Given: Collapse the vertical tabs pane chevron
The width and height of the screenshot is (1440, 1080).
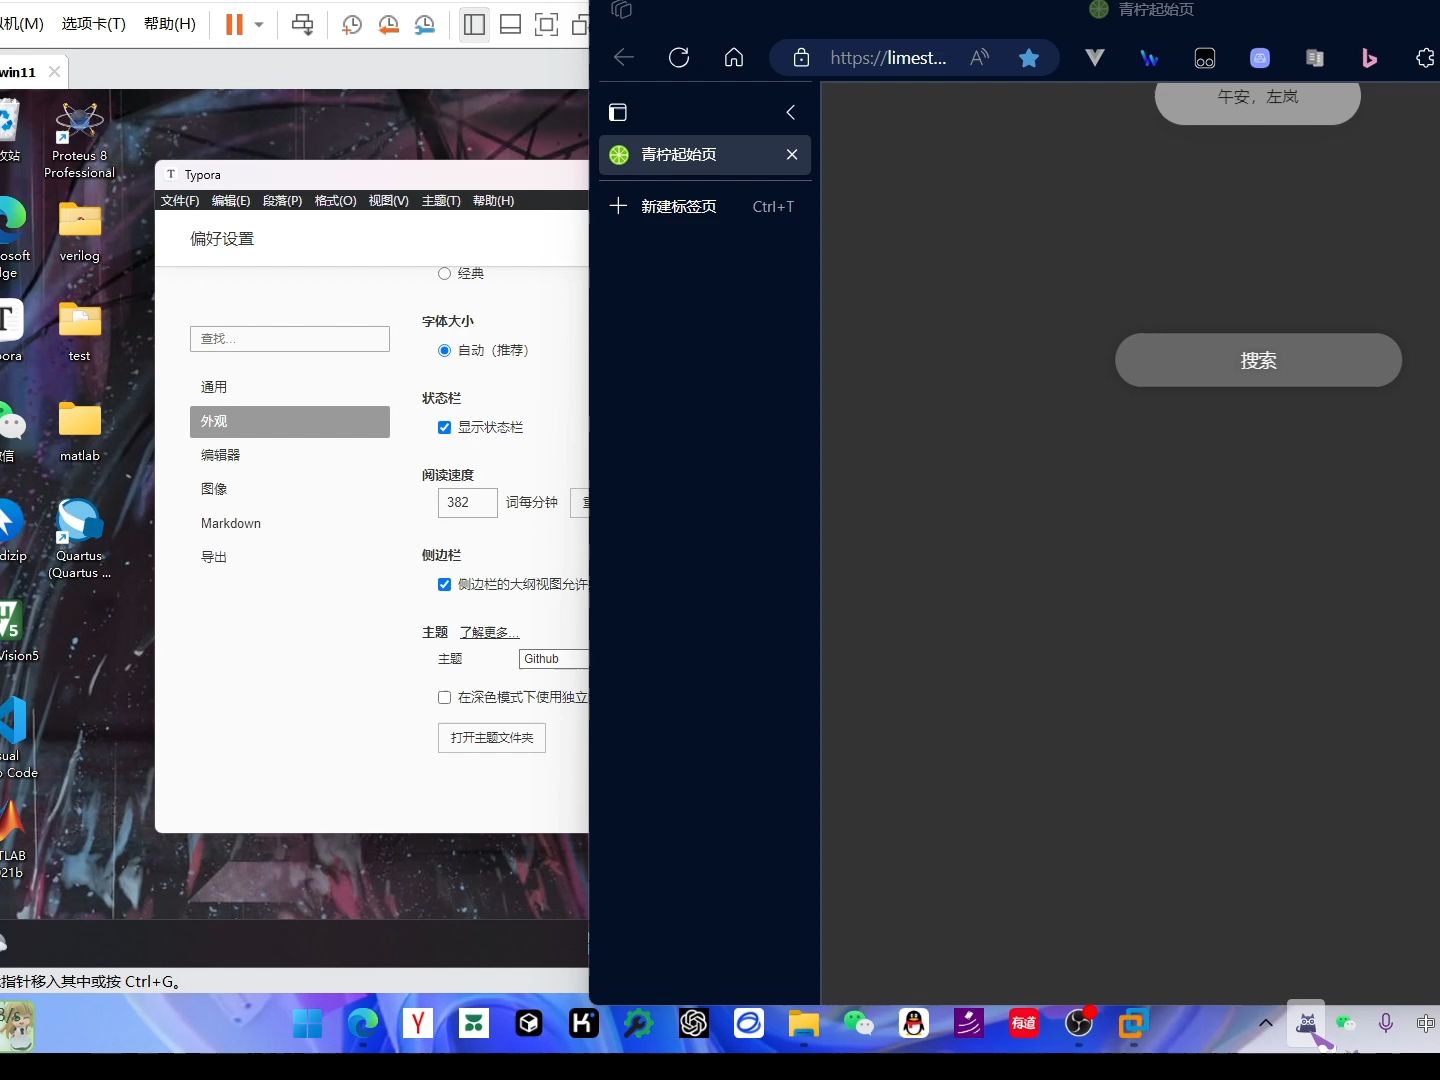Looking at the screenshot, I should point(790,112).
